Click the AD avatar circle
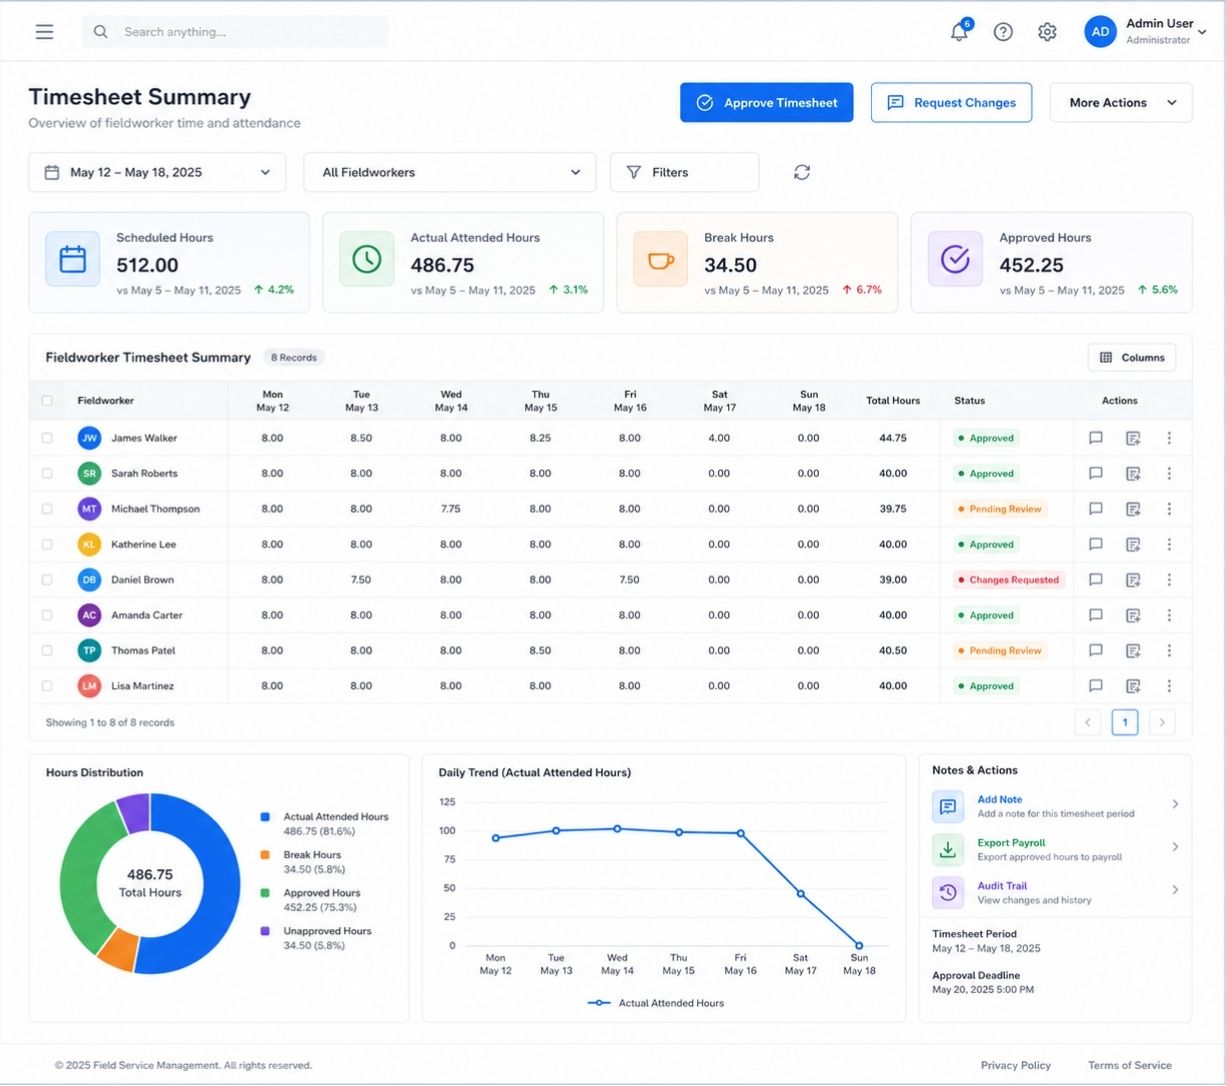The height and width of the screenshot is (1086, 1226). point(1100,32)
